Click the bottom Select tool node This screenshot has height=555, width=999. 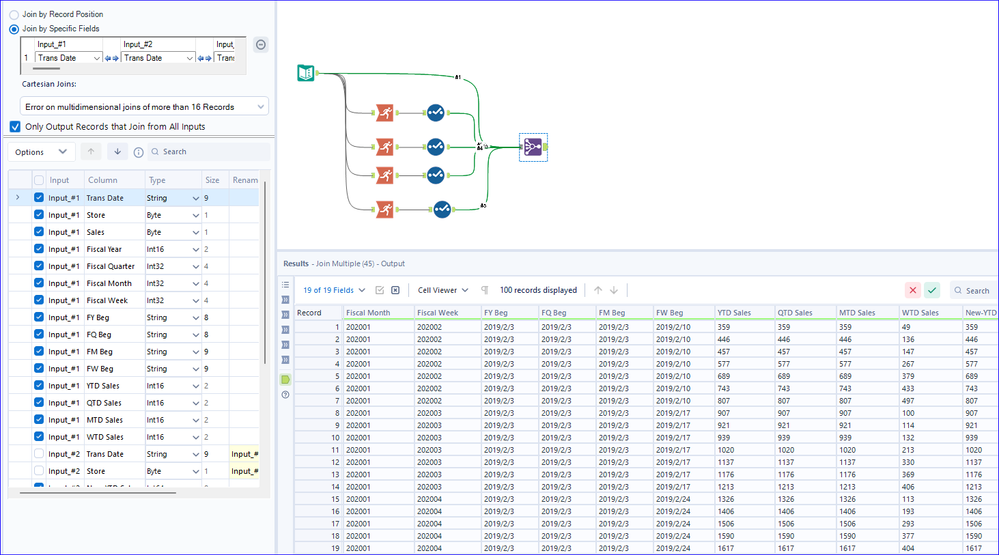point(441,208)
